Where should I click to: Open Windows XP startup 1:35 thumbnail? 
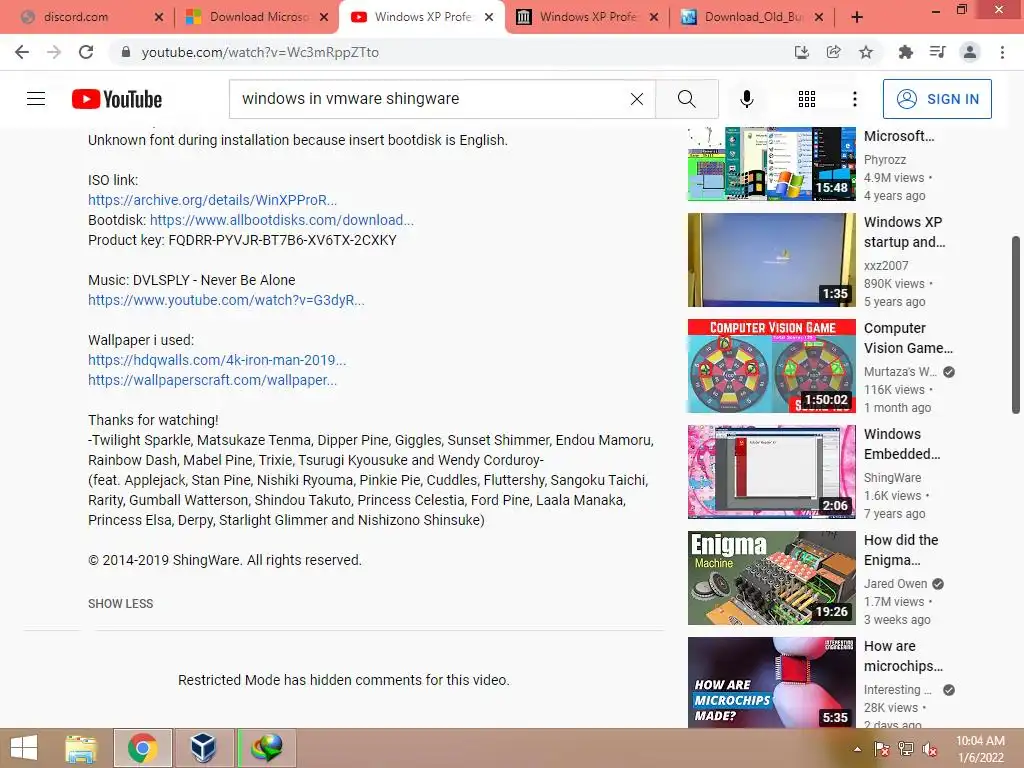[x=771, y=260]
